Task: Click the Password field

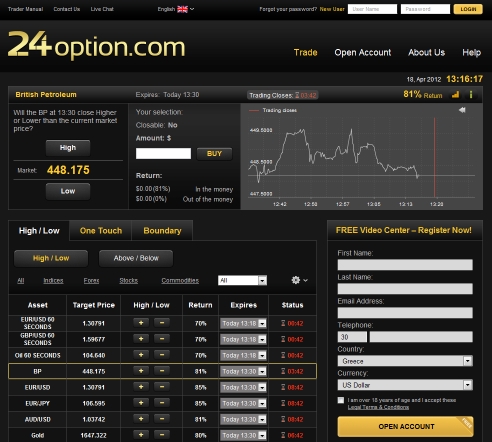Action: click(x=425, y=9)
